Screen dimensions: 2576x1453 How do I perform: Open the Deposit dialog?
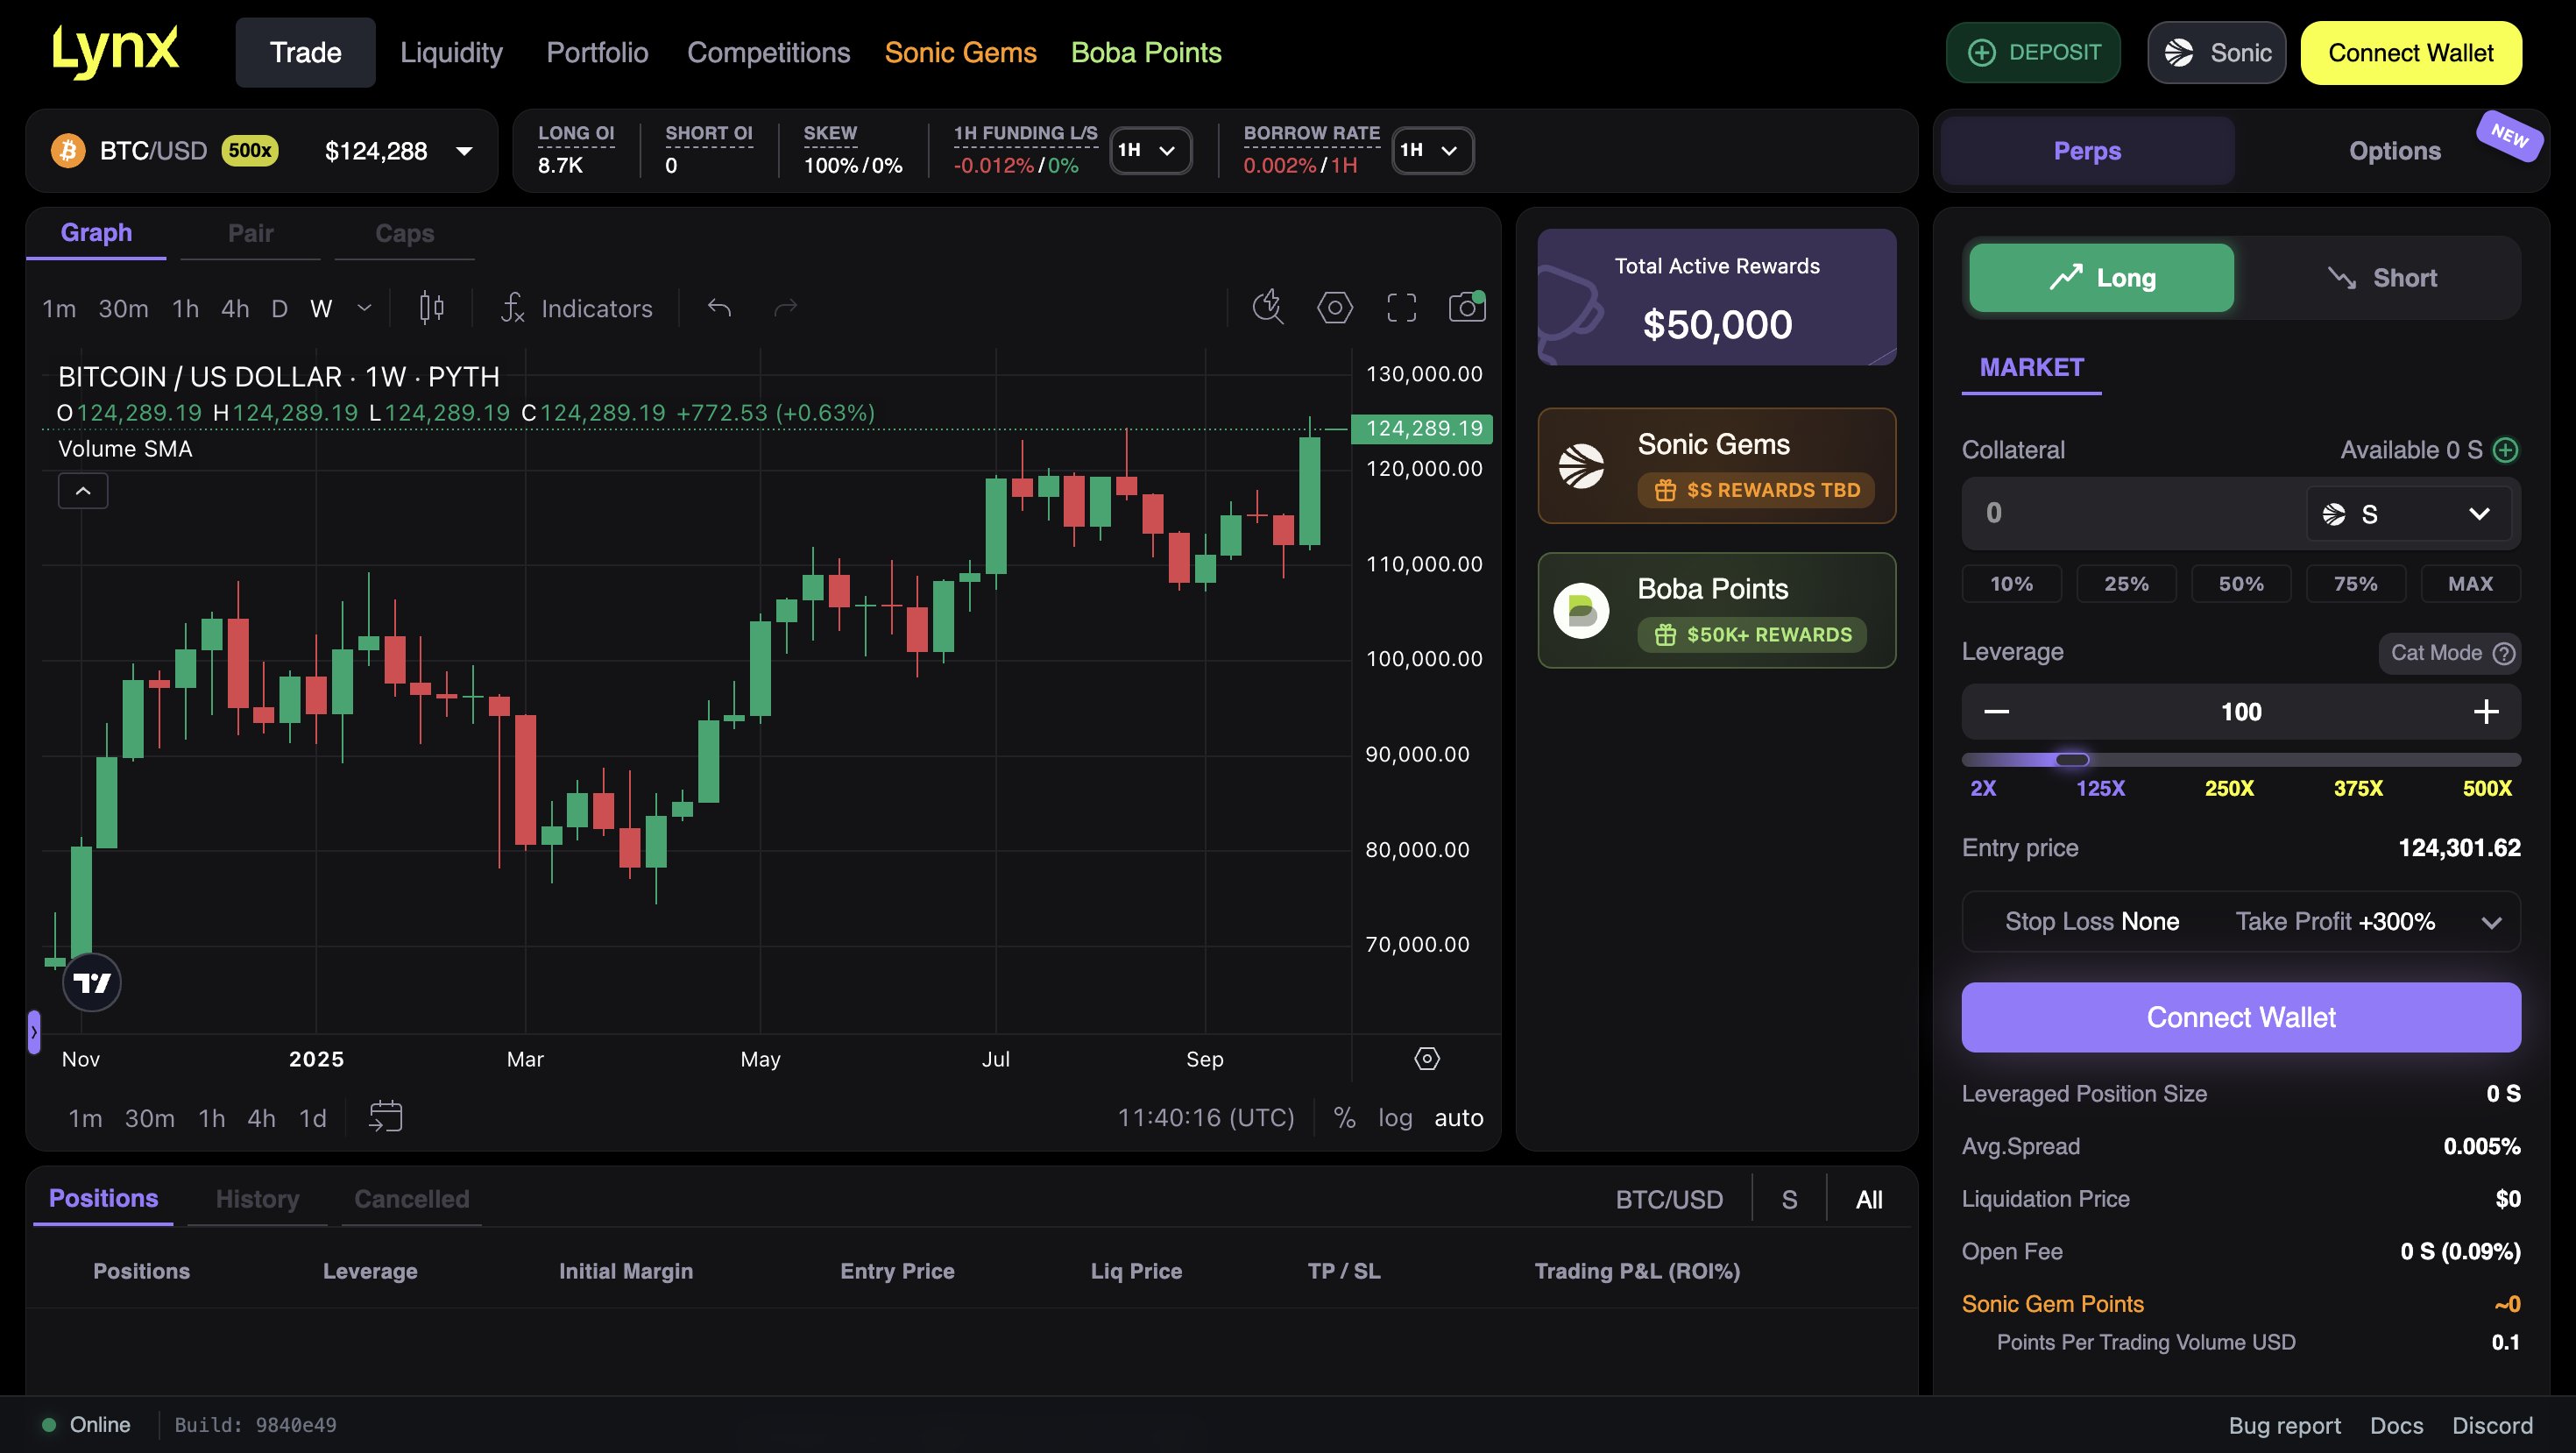pyautogui.click(x=2033, y=52)
